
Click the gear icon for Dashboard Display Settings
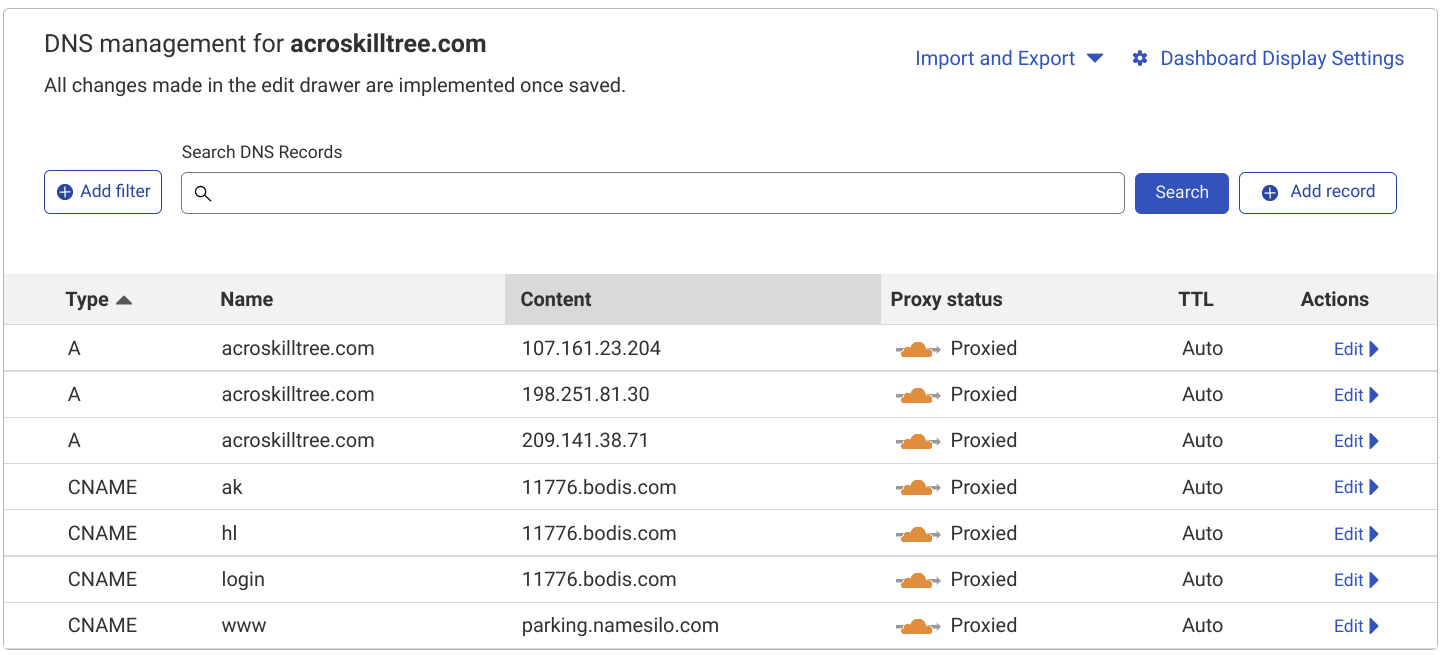1140,59
